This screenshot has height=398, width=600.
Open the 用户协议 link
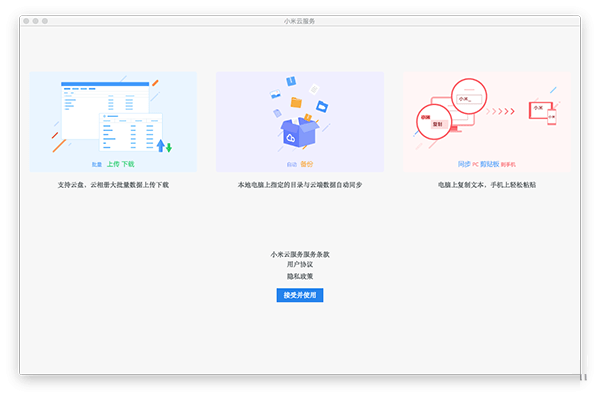[x=300, y=264]
